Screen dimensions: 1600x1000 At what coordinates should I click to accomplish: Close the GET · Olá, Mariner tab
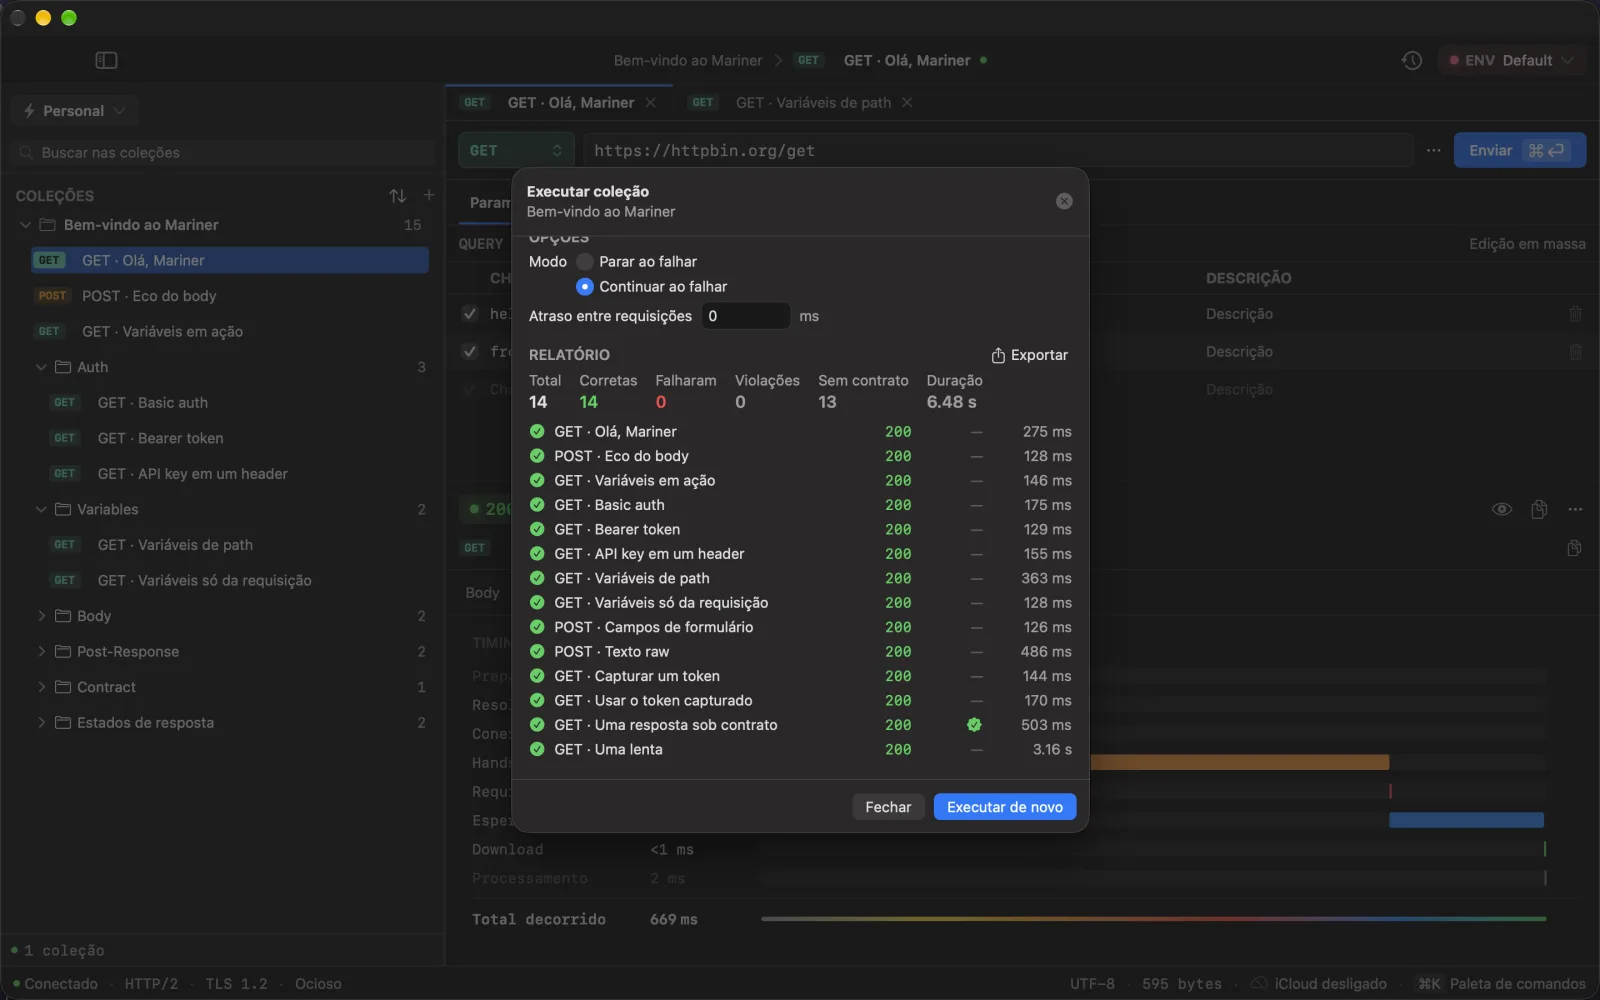(651, 103)
